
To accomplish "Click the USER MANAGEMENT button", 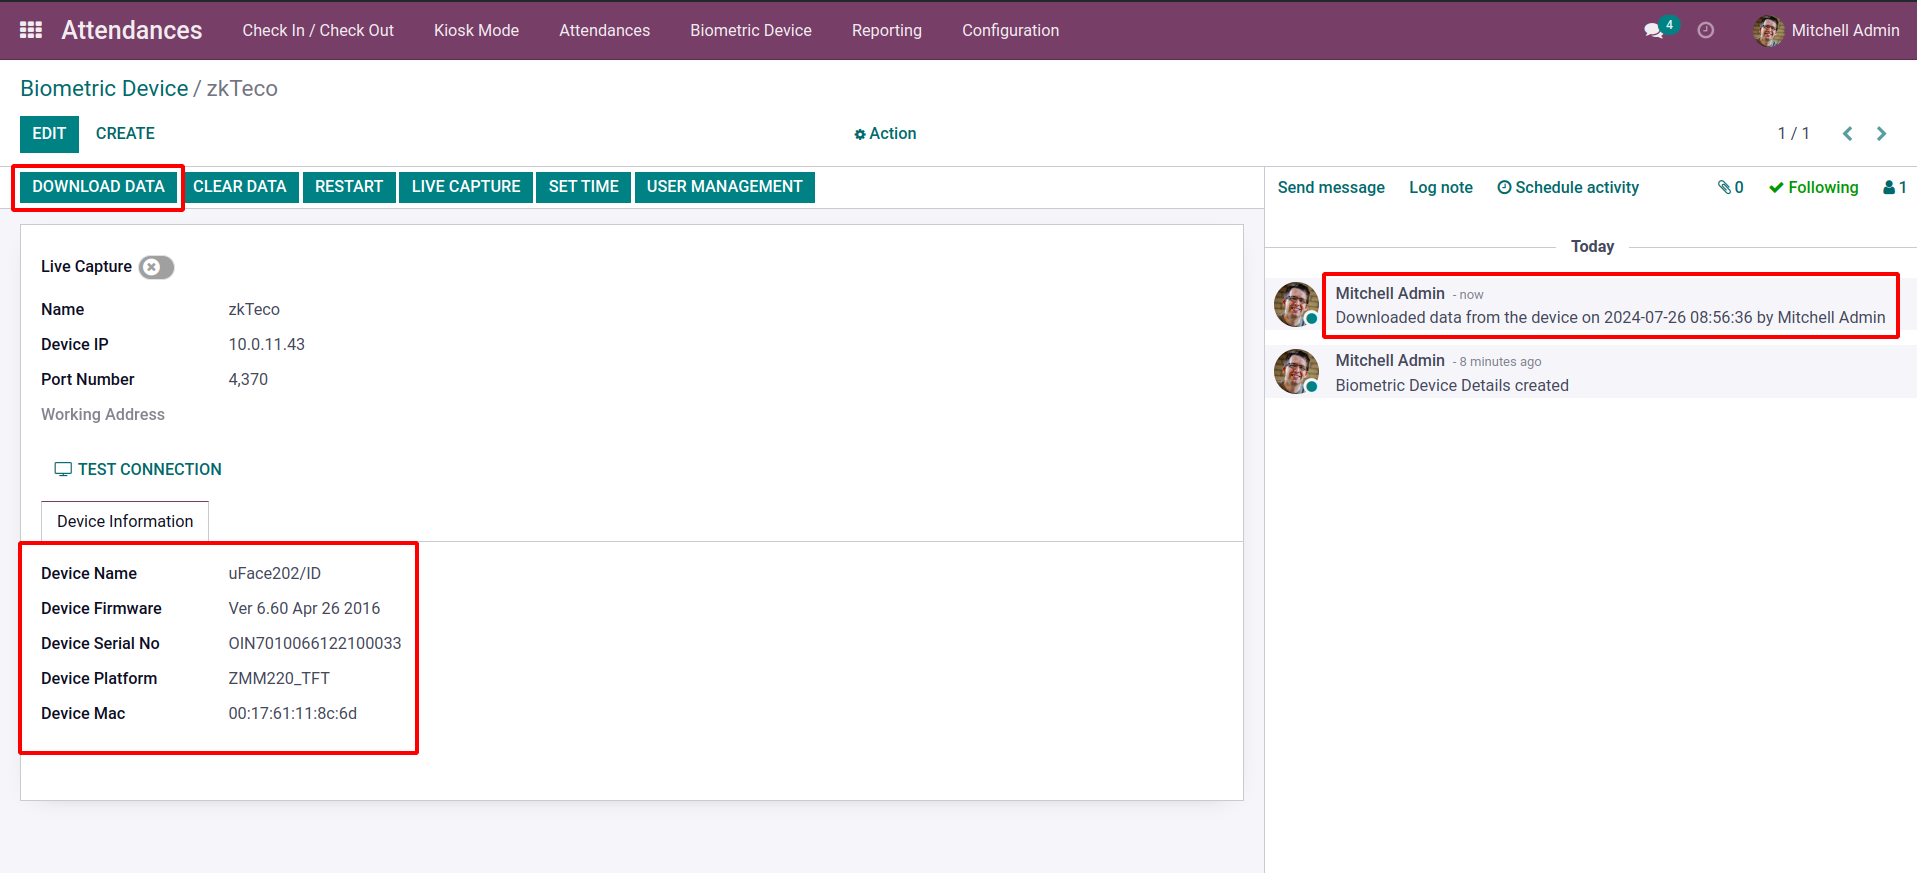I will click(725, 187).
